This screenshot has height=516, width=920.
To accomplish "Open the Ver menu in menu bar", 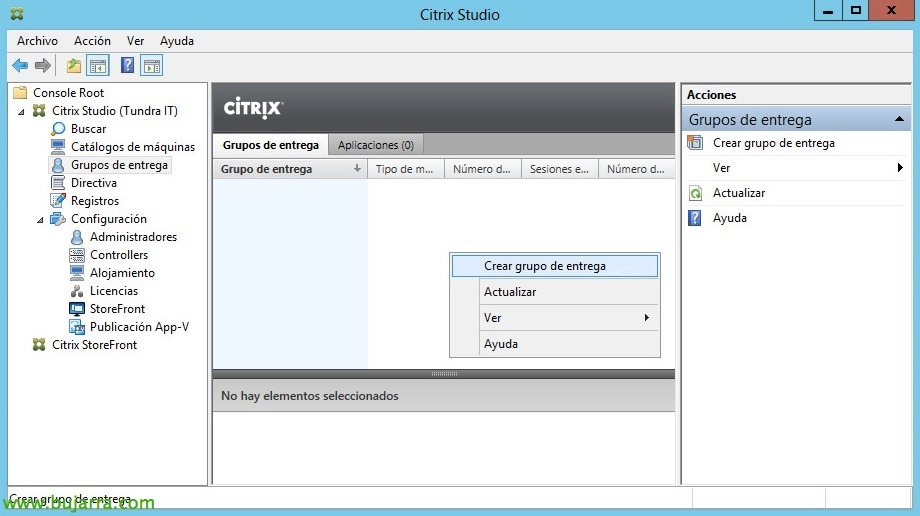I will click(x=135, y=41).
